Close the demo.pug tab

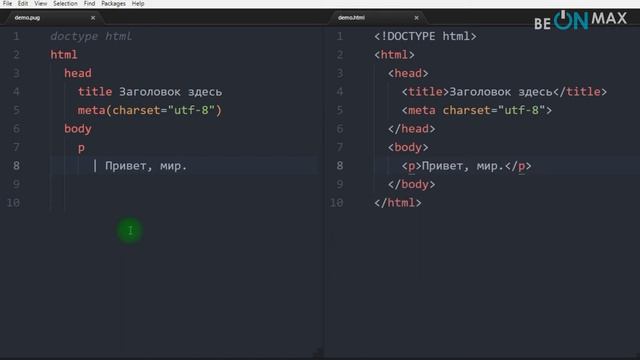pyautogui.click(x=93, y=18)
